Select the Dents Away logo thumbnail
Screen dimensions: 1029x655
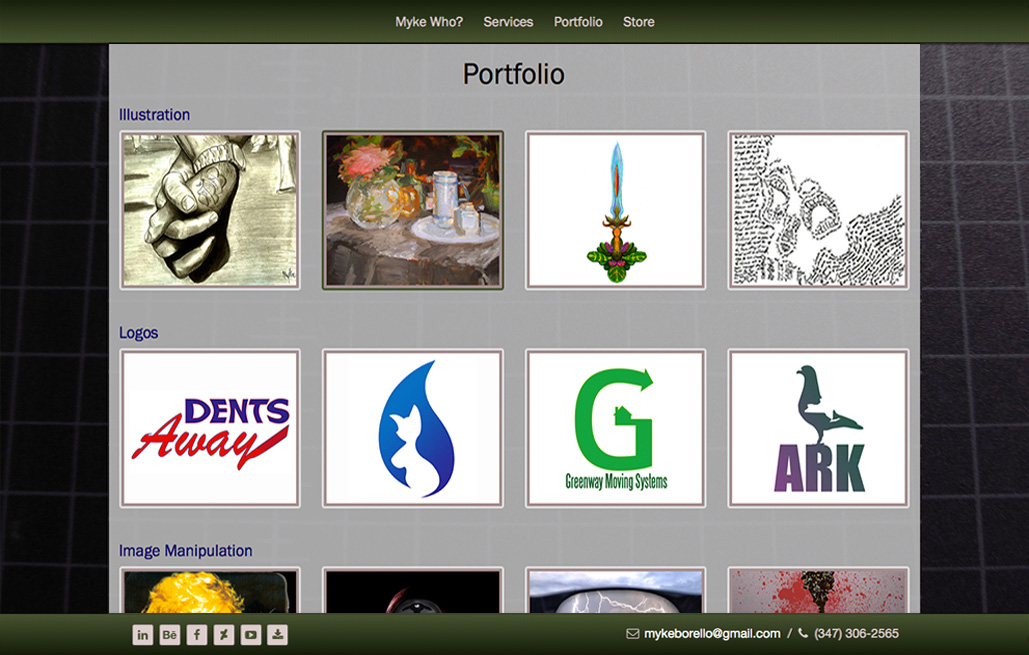(210, 429)
